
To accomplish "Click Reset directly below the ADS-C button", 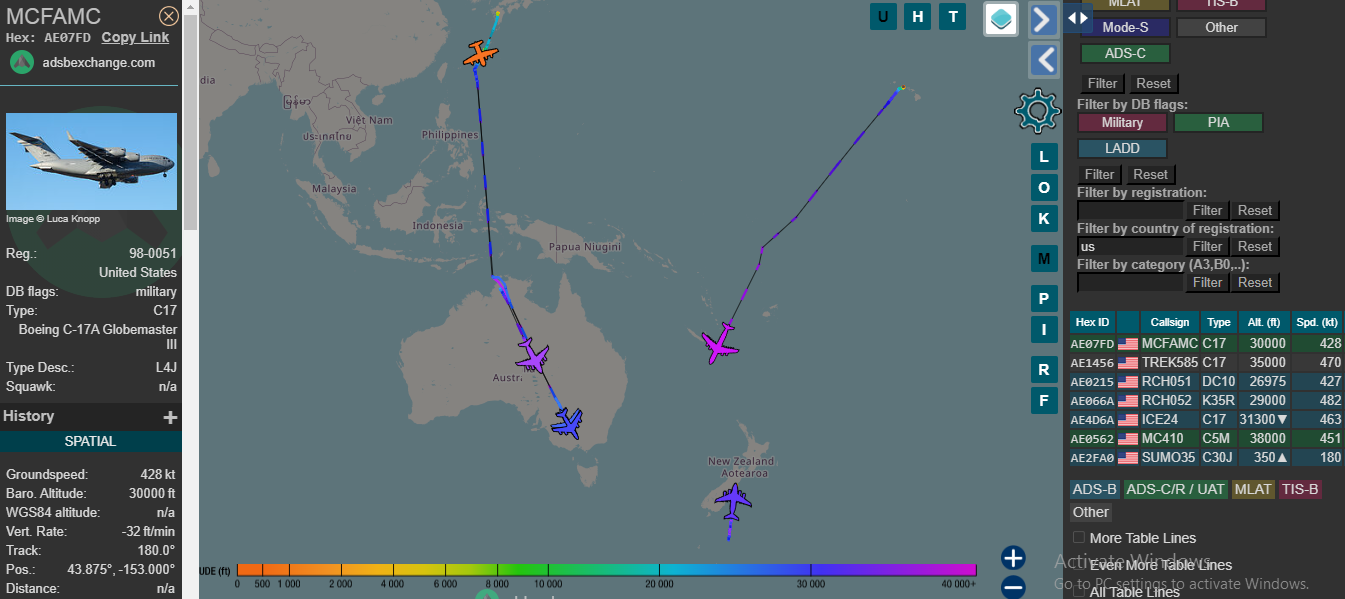I will click(x=1153, y=83).
